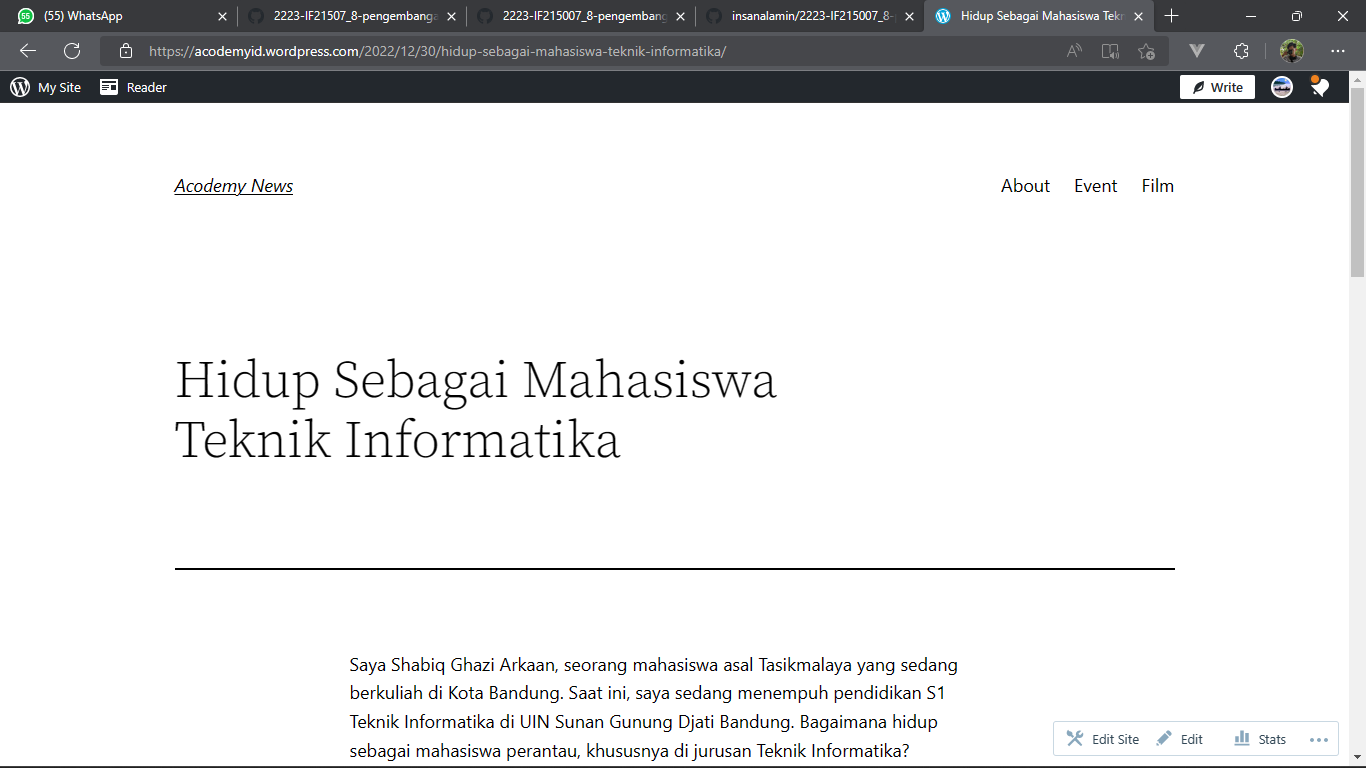The height and width of the screenshot is (768, 1366).
Task: Open the My Site menu via WordPress logo
Action: (20, 87)
